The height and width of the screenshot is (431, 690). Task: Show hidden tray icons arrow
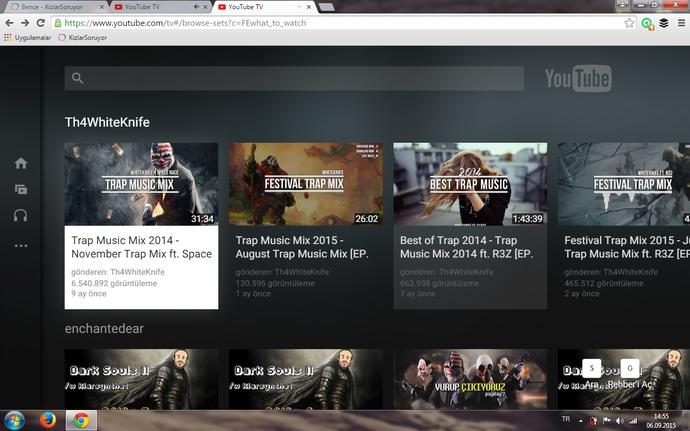point(581,421)
